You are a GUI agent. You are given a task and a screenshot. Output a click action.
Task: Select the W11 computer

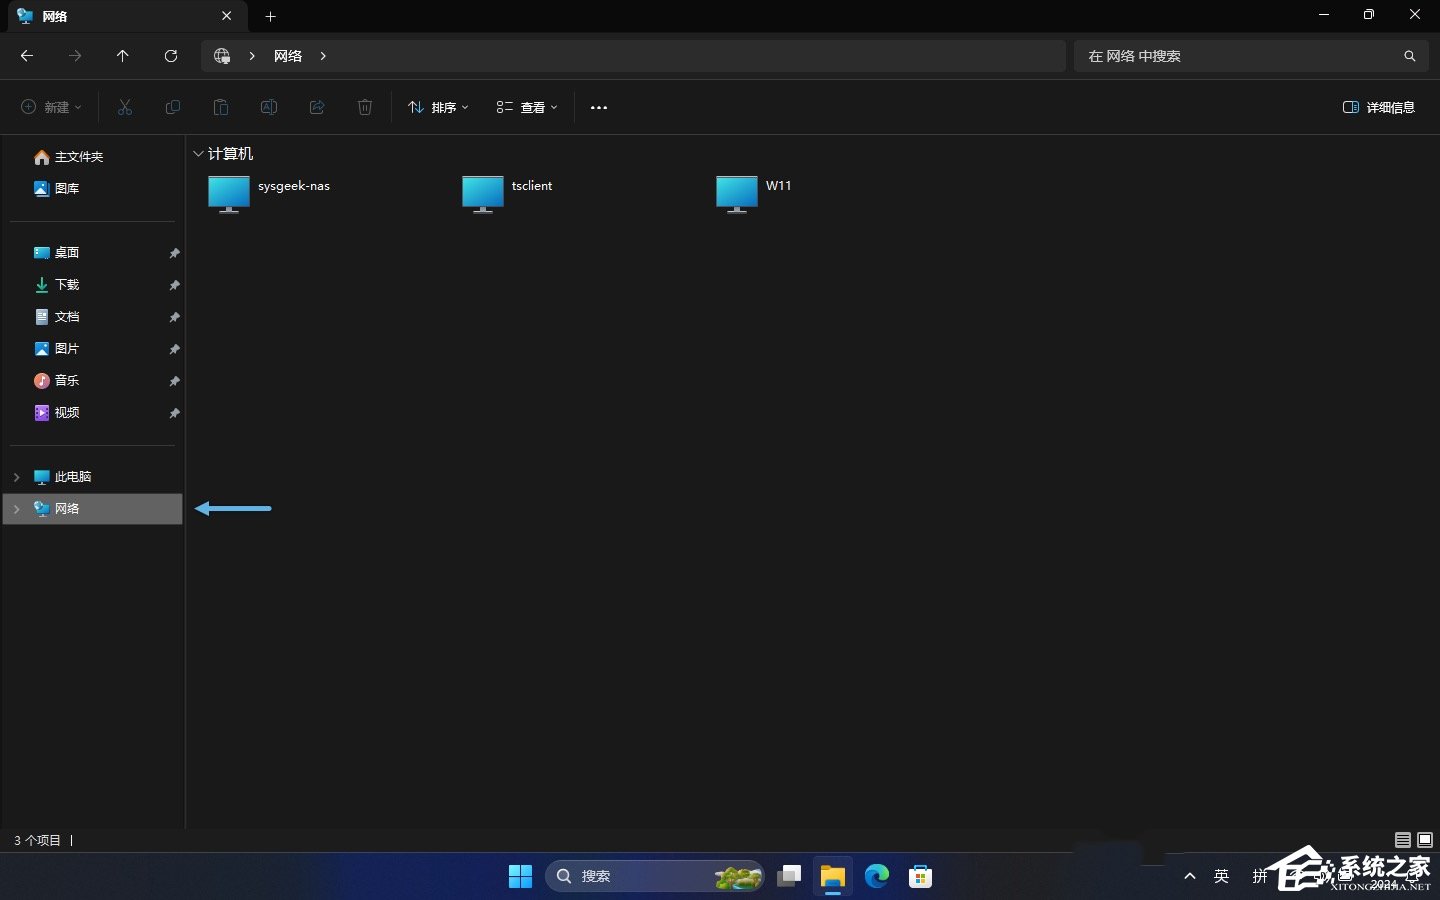(738, 193)
